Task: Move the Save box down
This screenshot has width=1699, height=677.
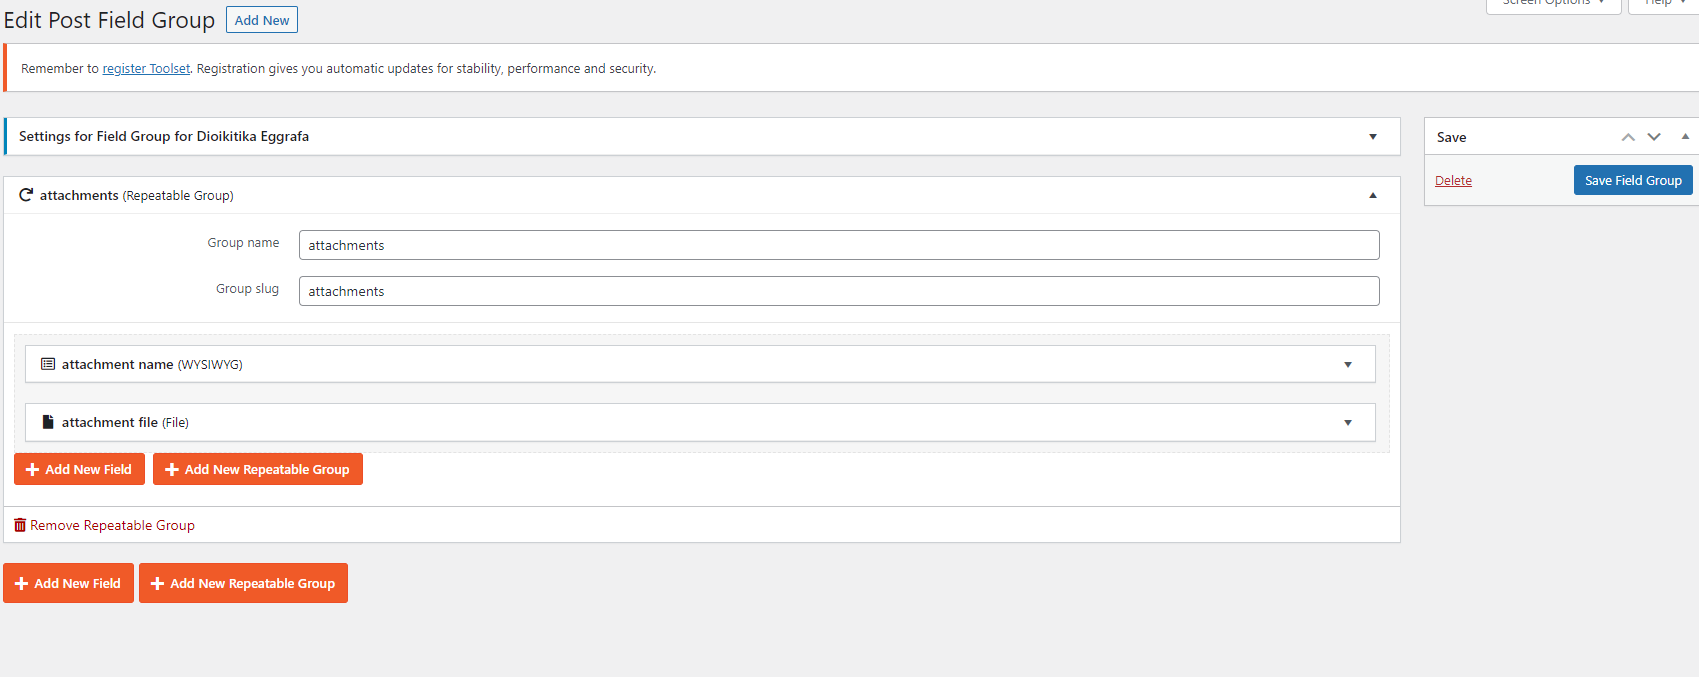Action: (1654, 137)
